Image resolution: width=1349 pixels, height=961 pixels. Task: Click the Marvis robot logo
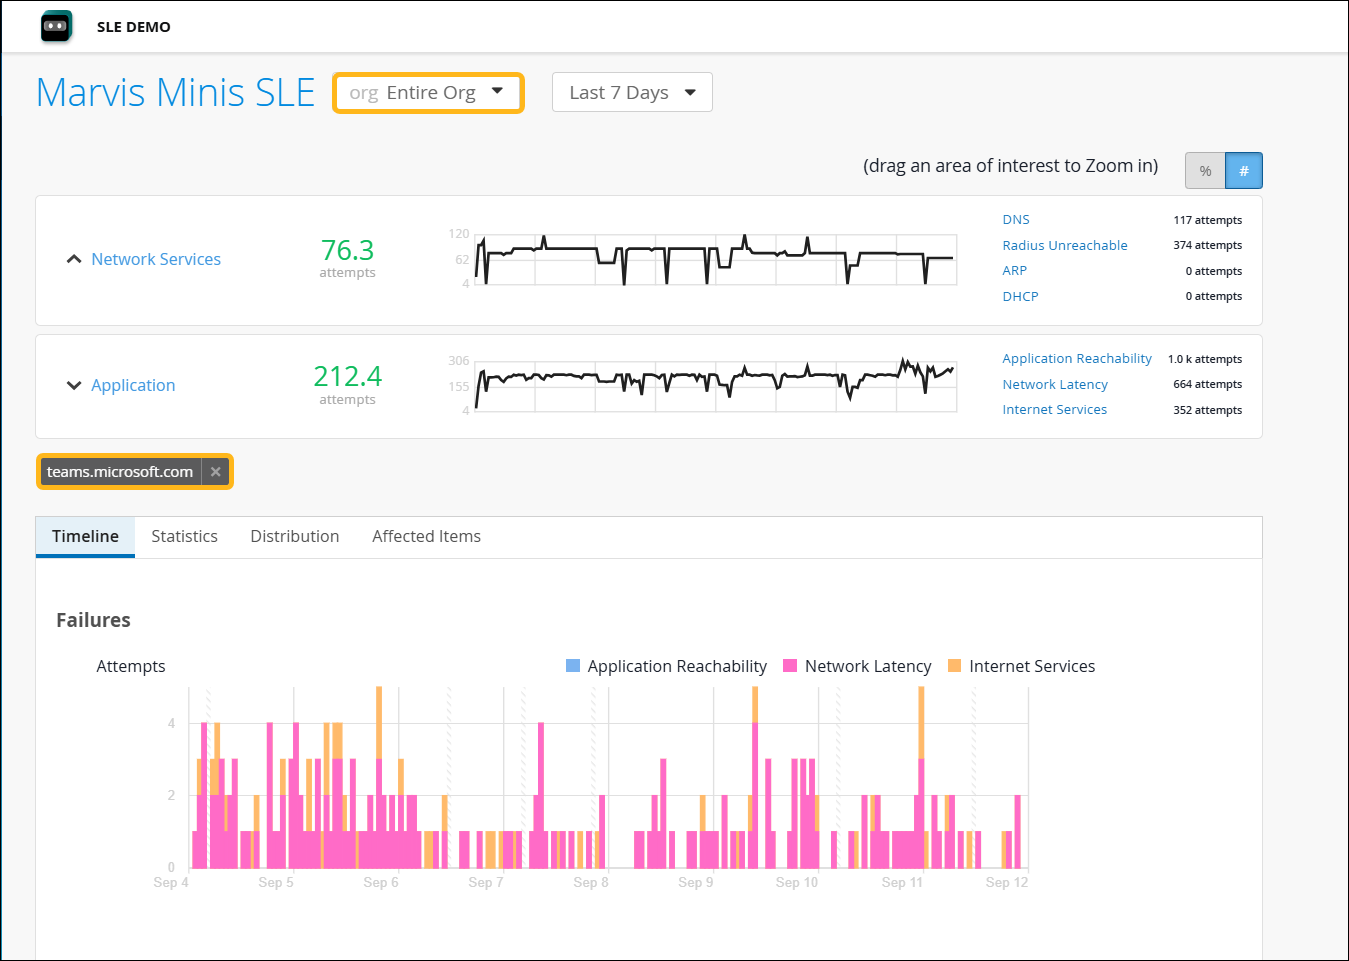coord(56,26)
